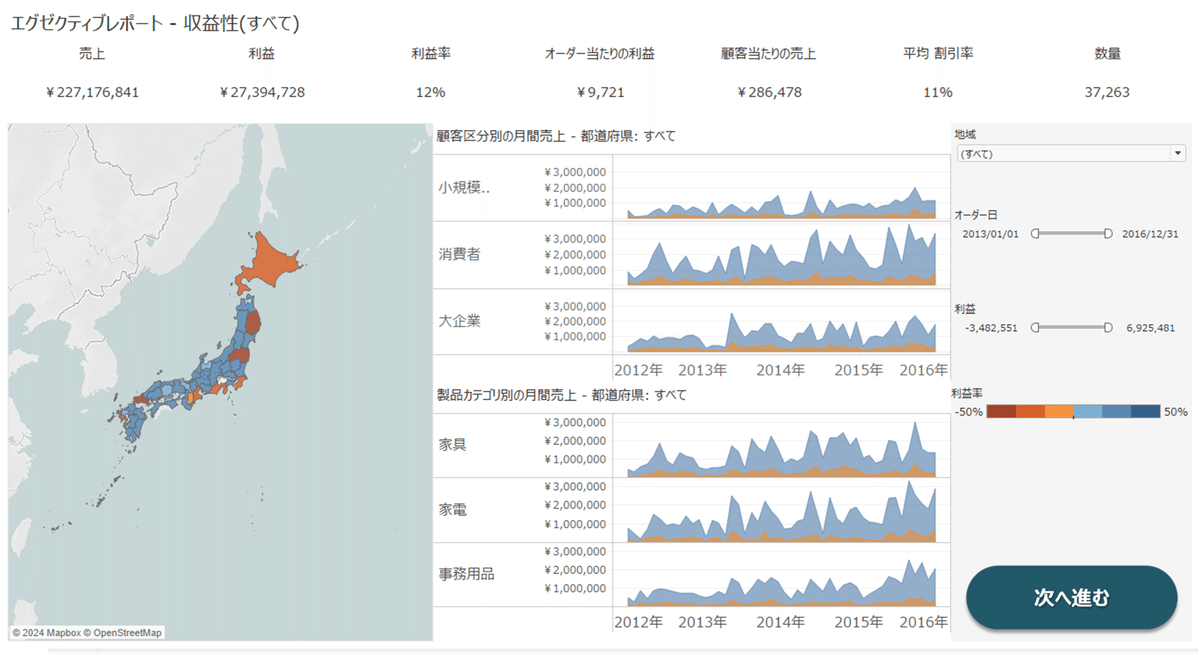
Task: Click the 売上 value ¥227,176,841
Action: pos(92,92)
